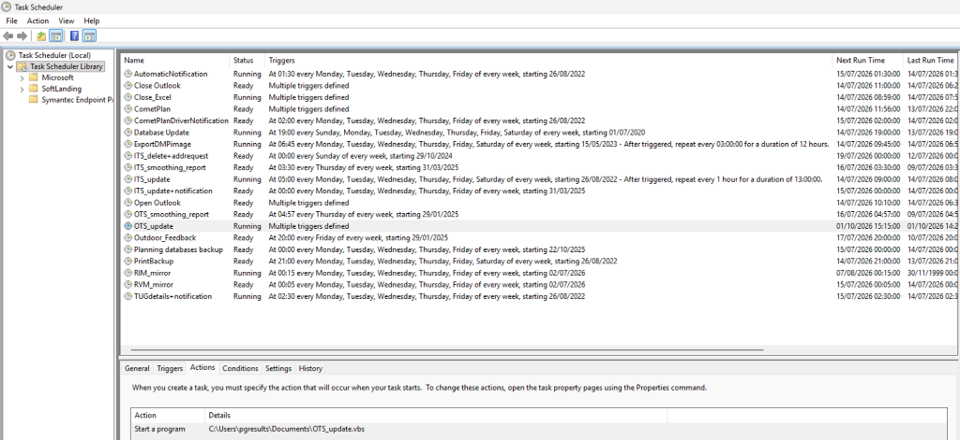
Task: Click Next Run Time 07/08/2026 00:15:00 cell
Action: [x=868, y=273]
